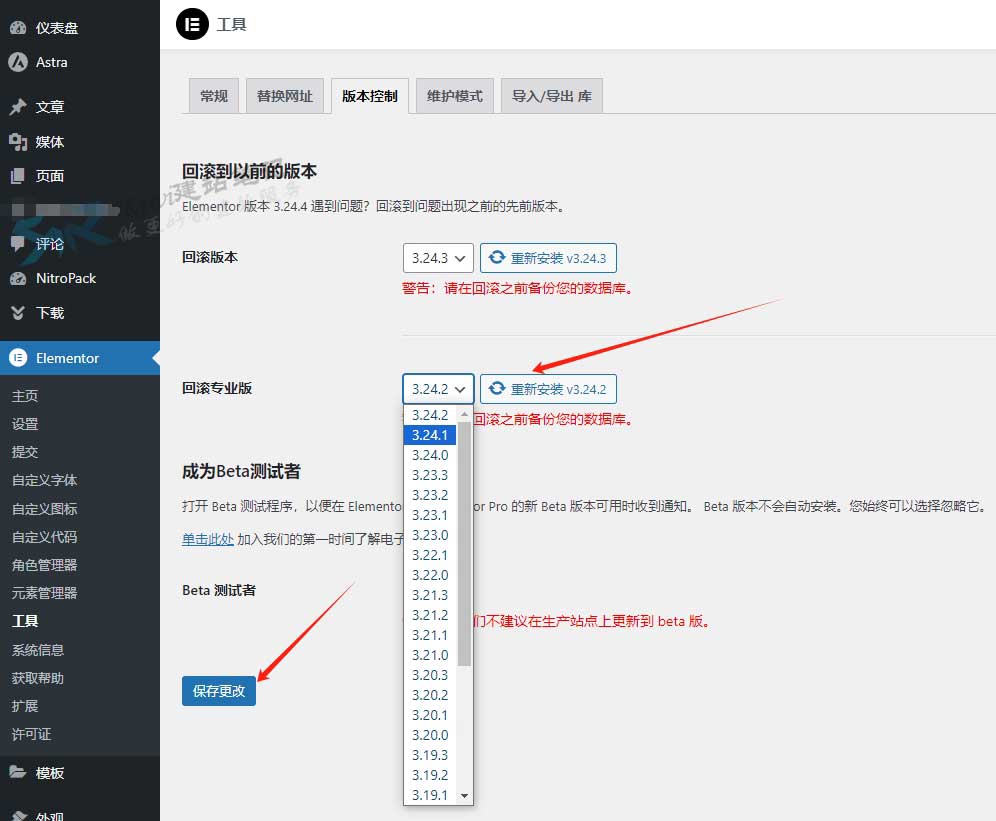
Task: Click the 重新安装 v3.24.2 button
Action: coord(548,389)
